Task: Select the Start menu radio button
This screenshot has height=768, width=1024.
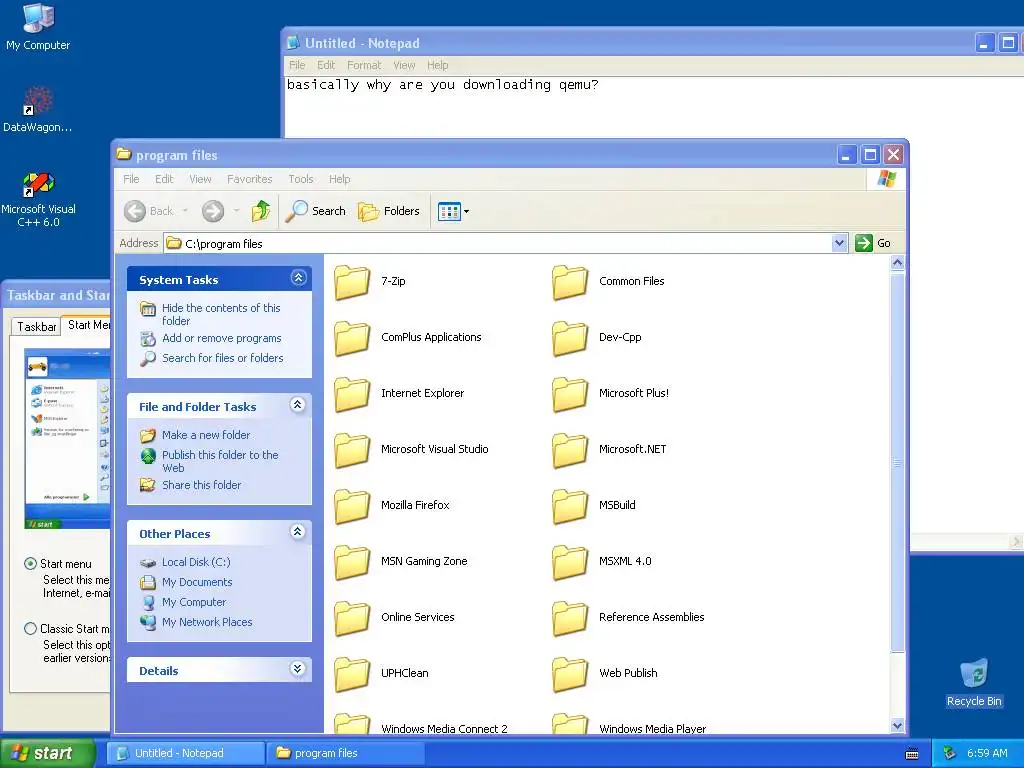Action: coord(30,564)
